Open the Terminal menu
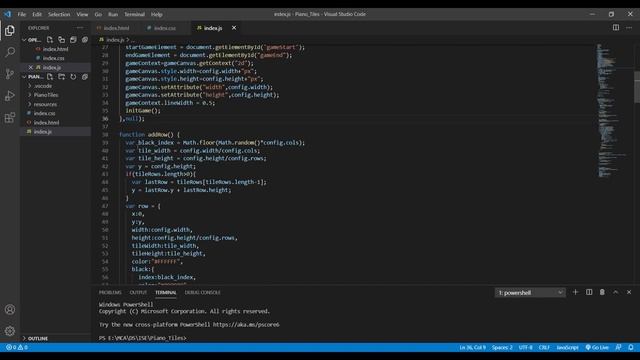640x360 pixels. (134, 14)
